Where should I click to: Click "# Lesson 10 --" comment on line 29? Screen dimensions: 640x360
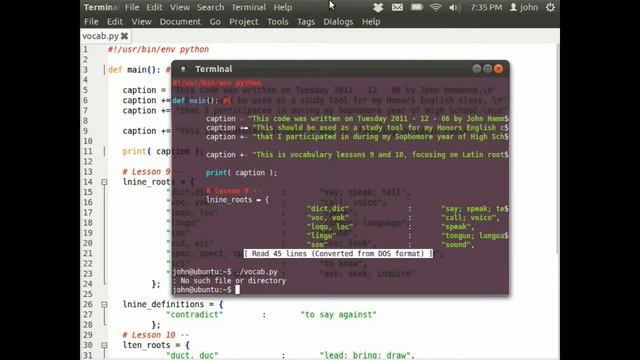[x=156, y=335]
